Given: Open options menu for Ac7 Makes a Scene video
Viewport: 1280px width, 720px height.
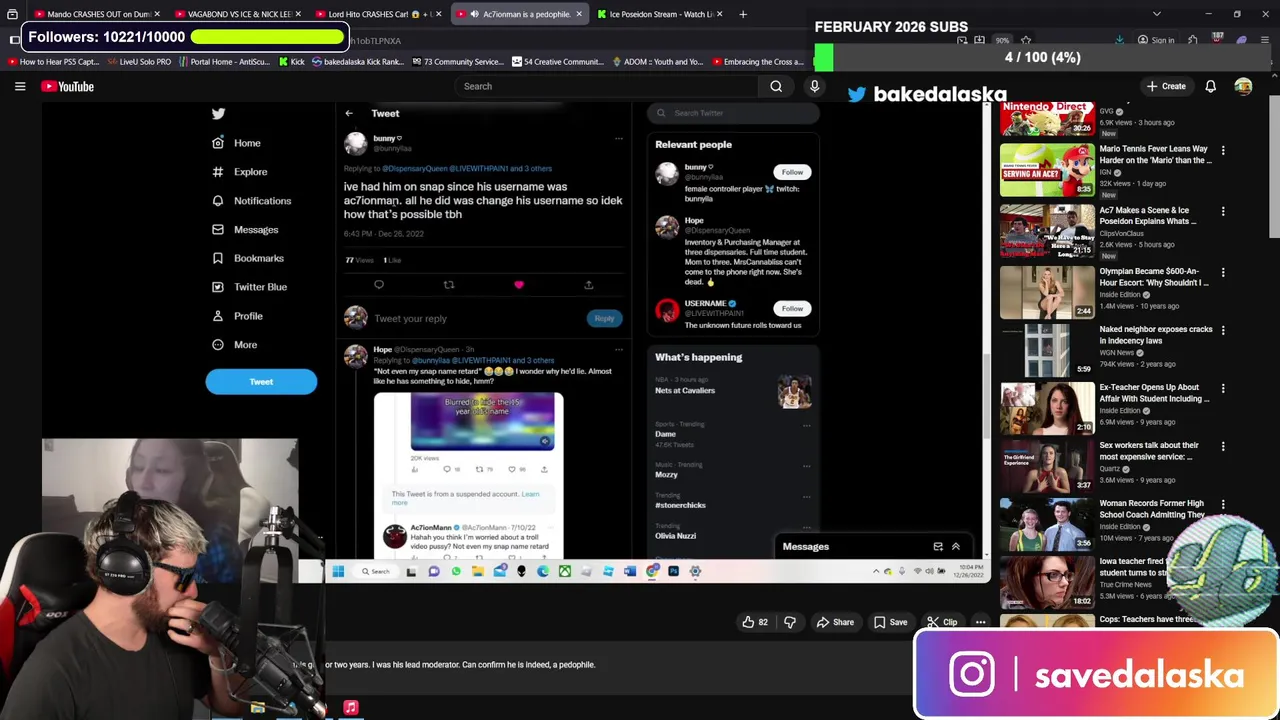Looking at the screenshot, I should tap(1223, 212).
